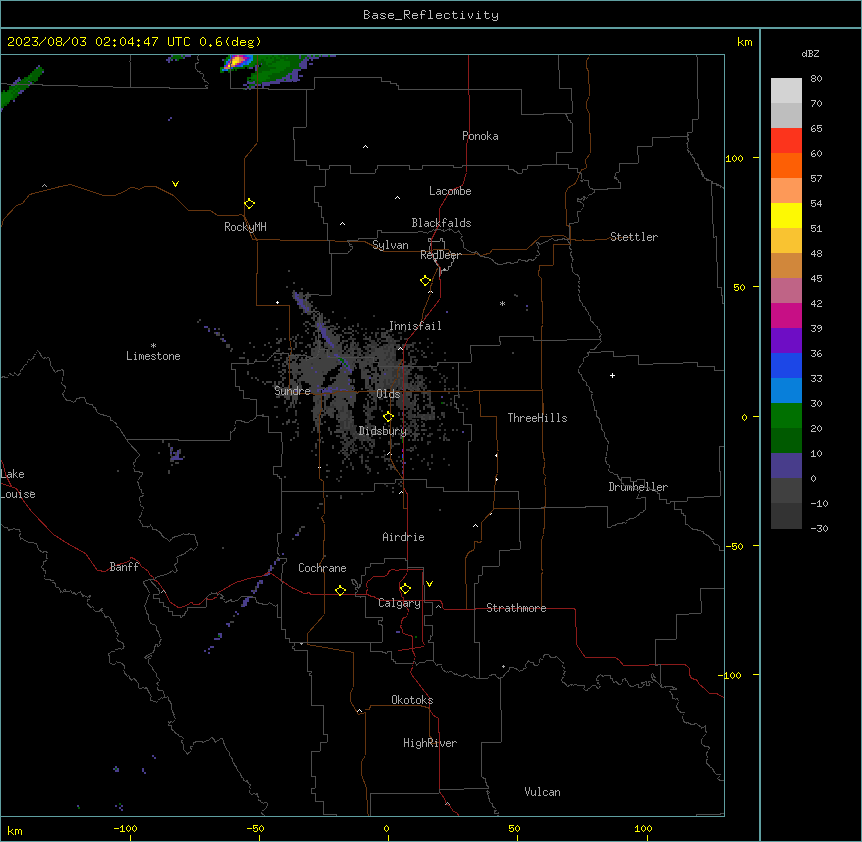Click the -50 tick on the right axis
862x842 pixels.
click(x=734, y=546)
